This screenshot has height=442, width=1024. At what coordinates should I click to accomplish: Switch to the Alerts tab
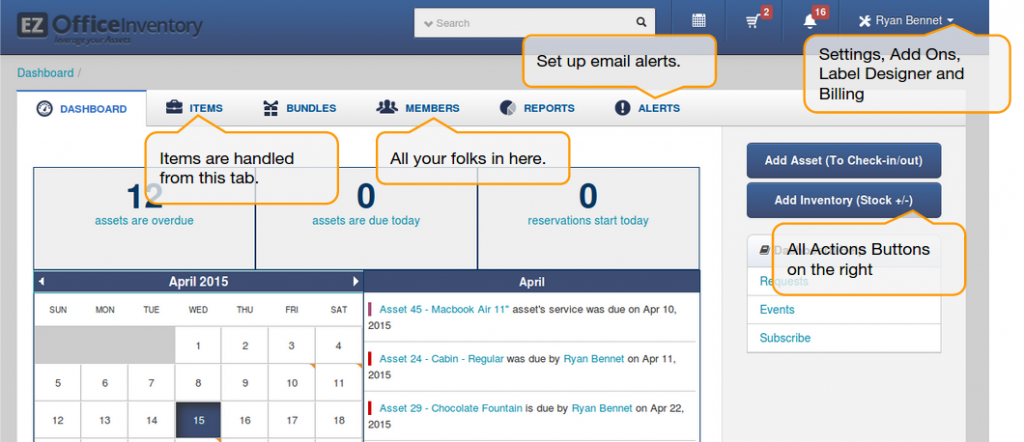647,108
